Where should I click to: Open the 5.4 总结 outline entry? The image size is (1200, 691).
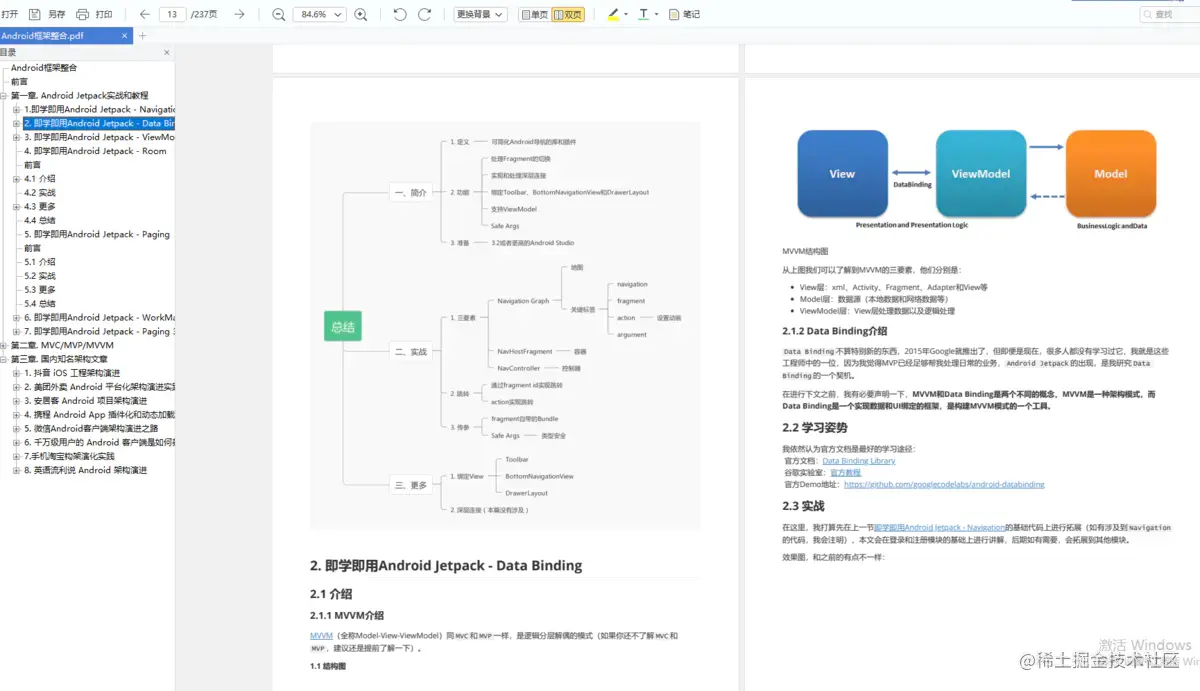[40, 303]
